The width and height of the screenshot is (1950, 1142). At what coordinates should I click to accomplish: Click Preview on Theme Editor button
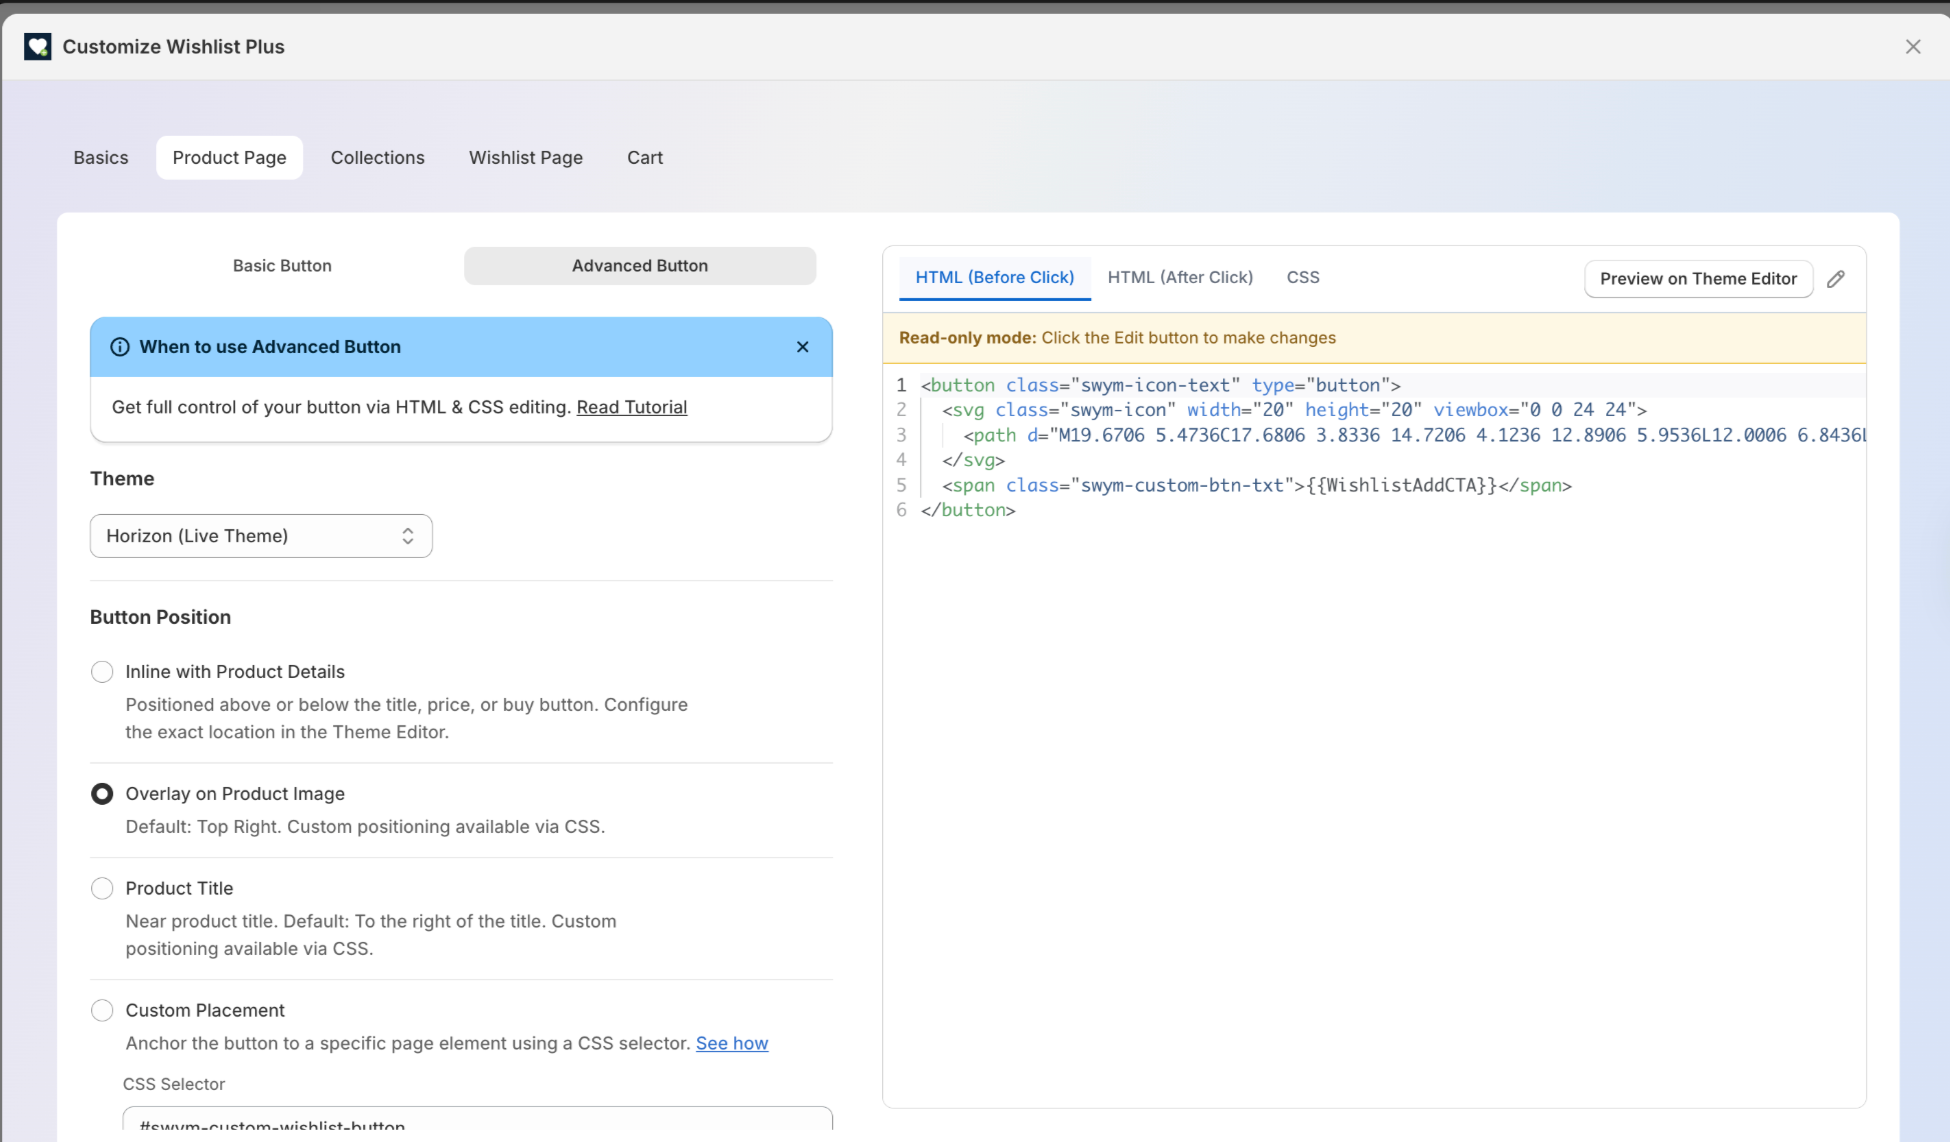tap(1698, 279)
